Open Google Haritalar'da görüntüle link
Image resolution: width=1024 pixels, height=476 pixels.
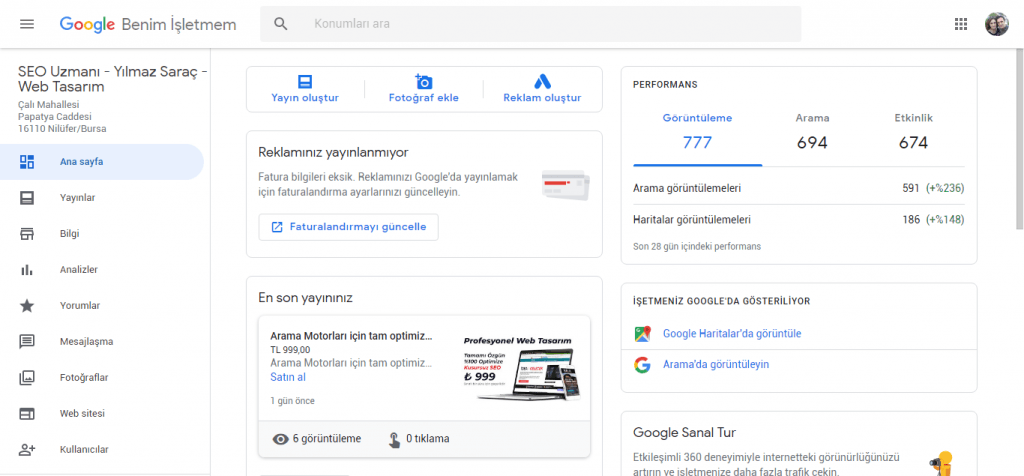click(x=732, y=334)
